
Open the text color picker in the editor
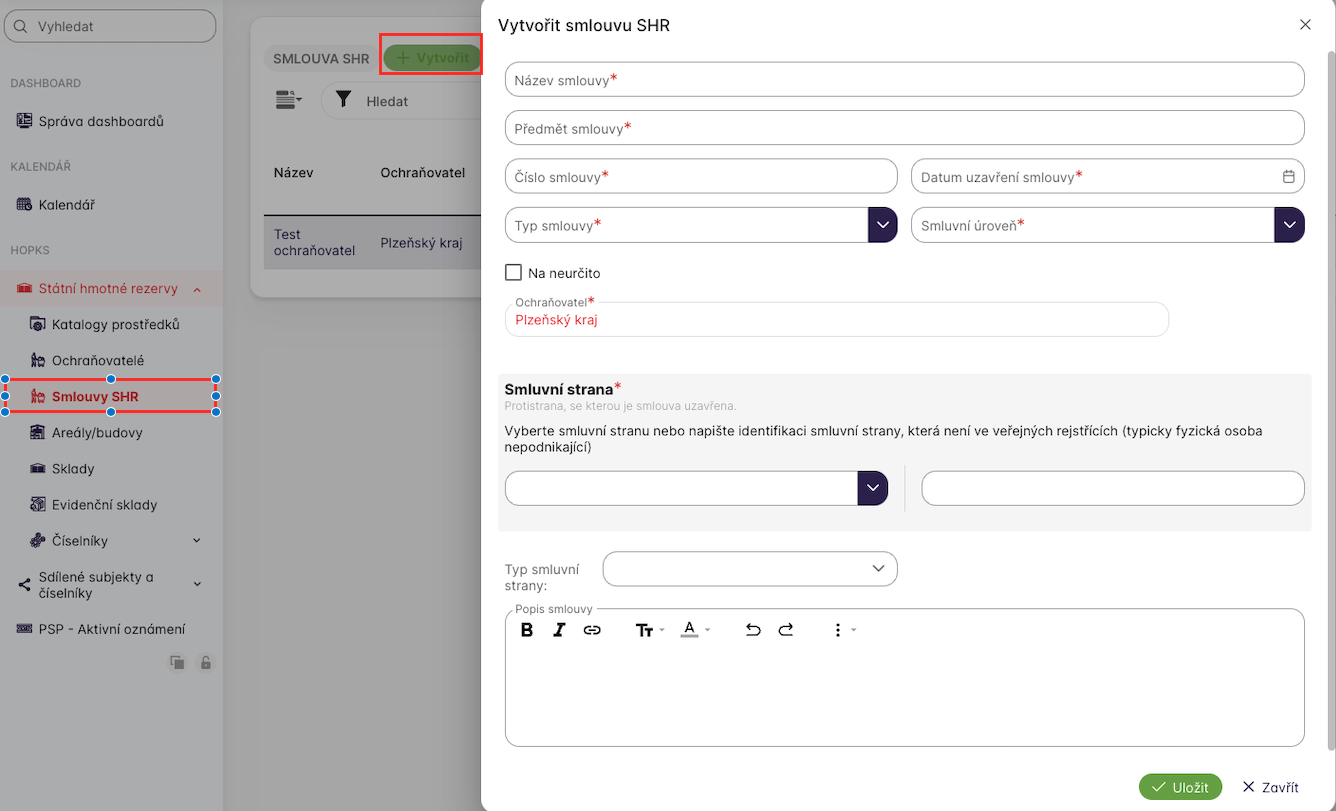[x=694, y=630]
